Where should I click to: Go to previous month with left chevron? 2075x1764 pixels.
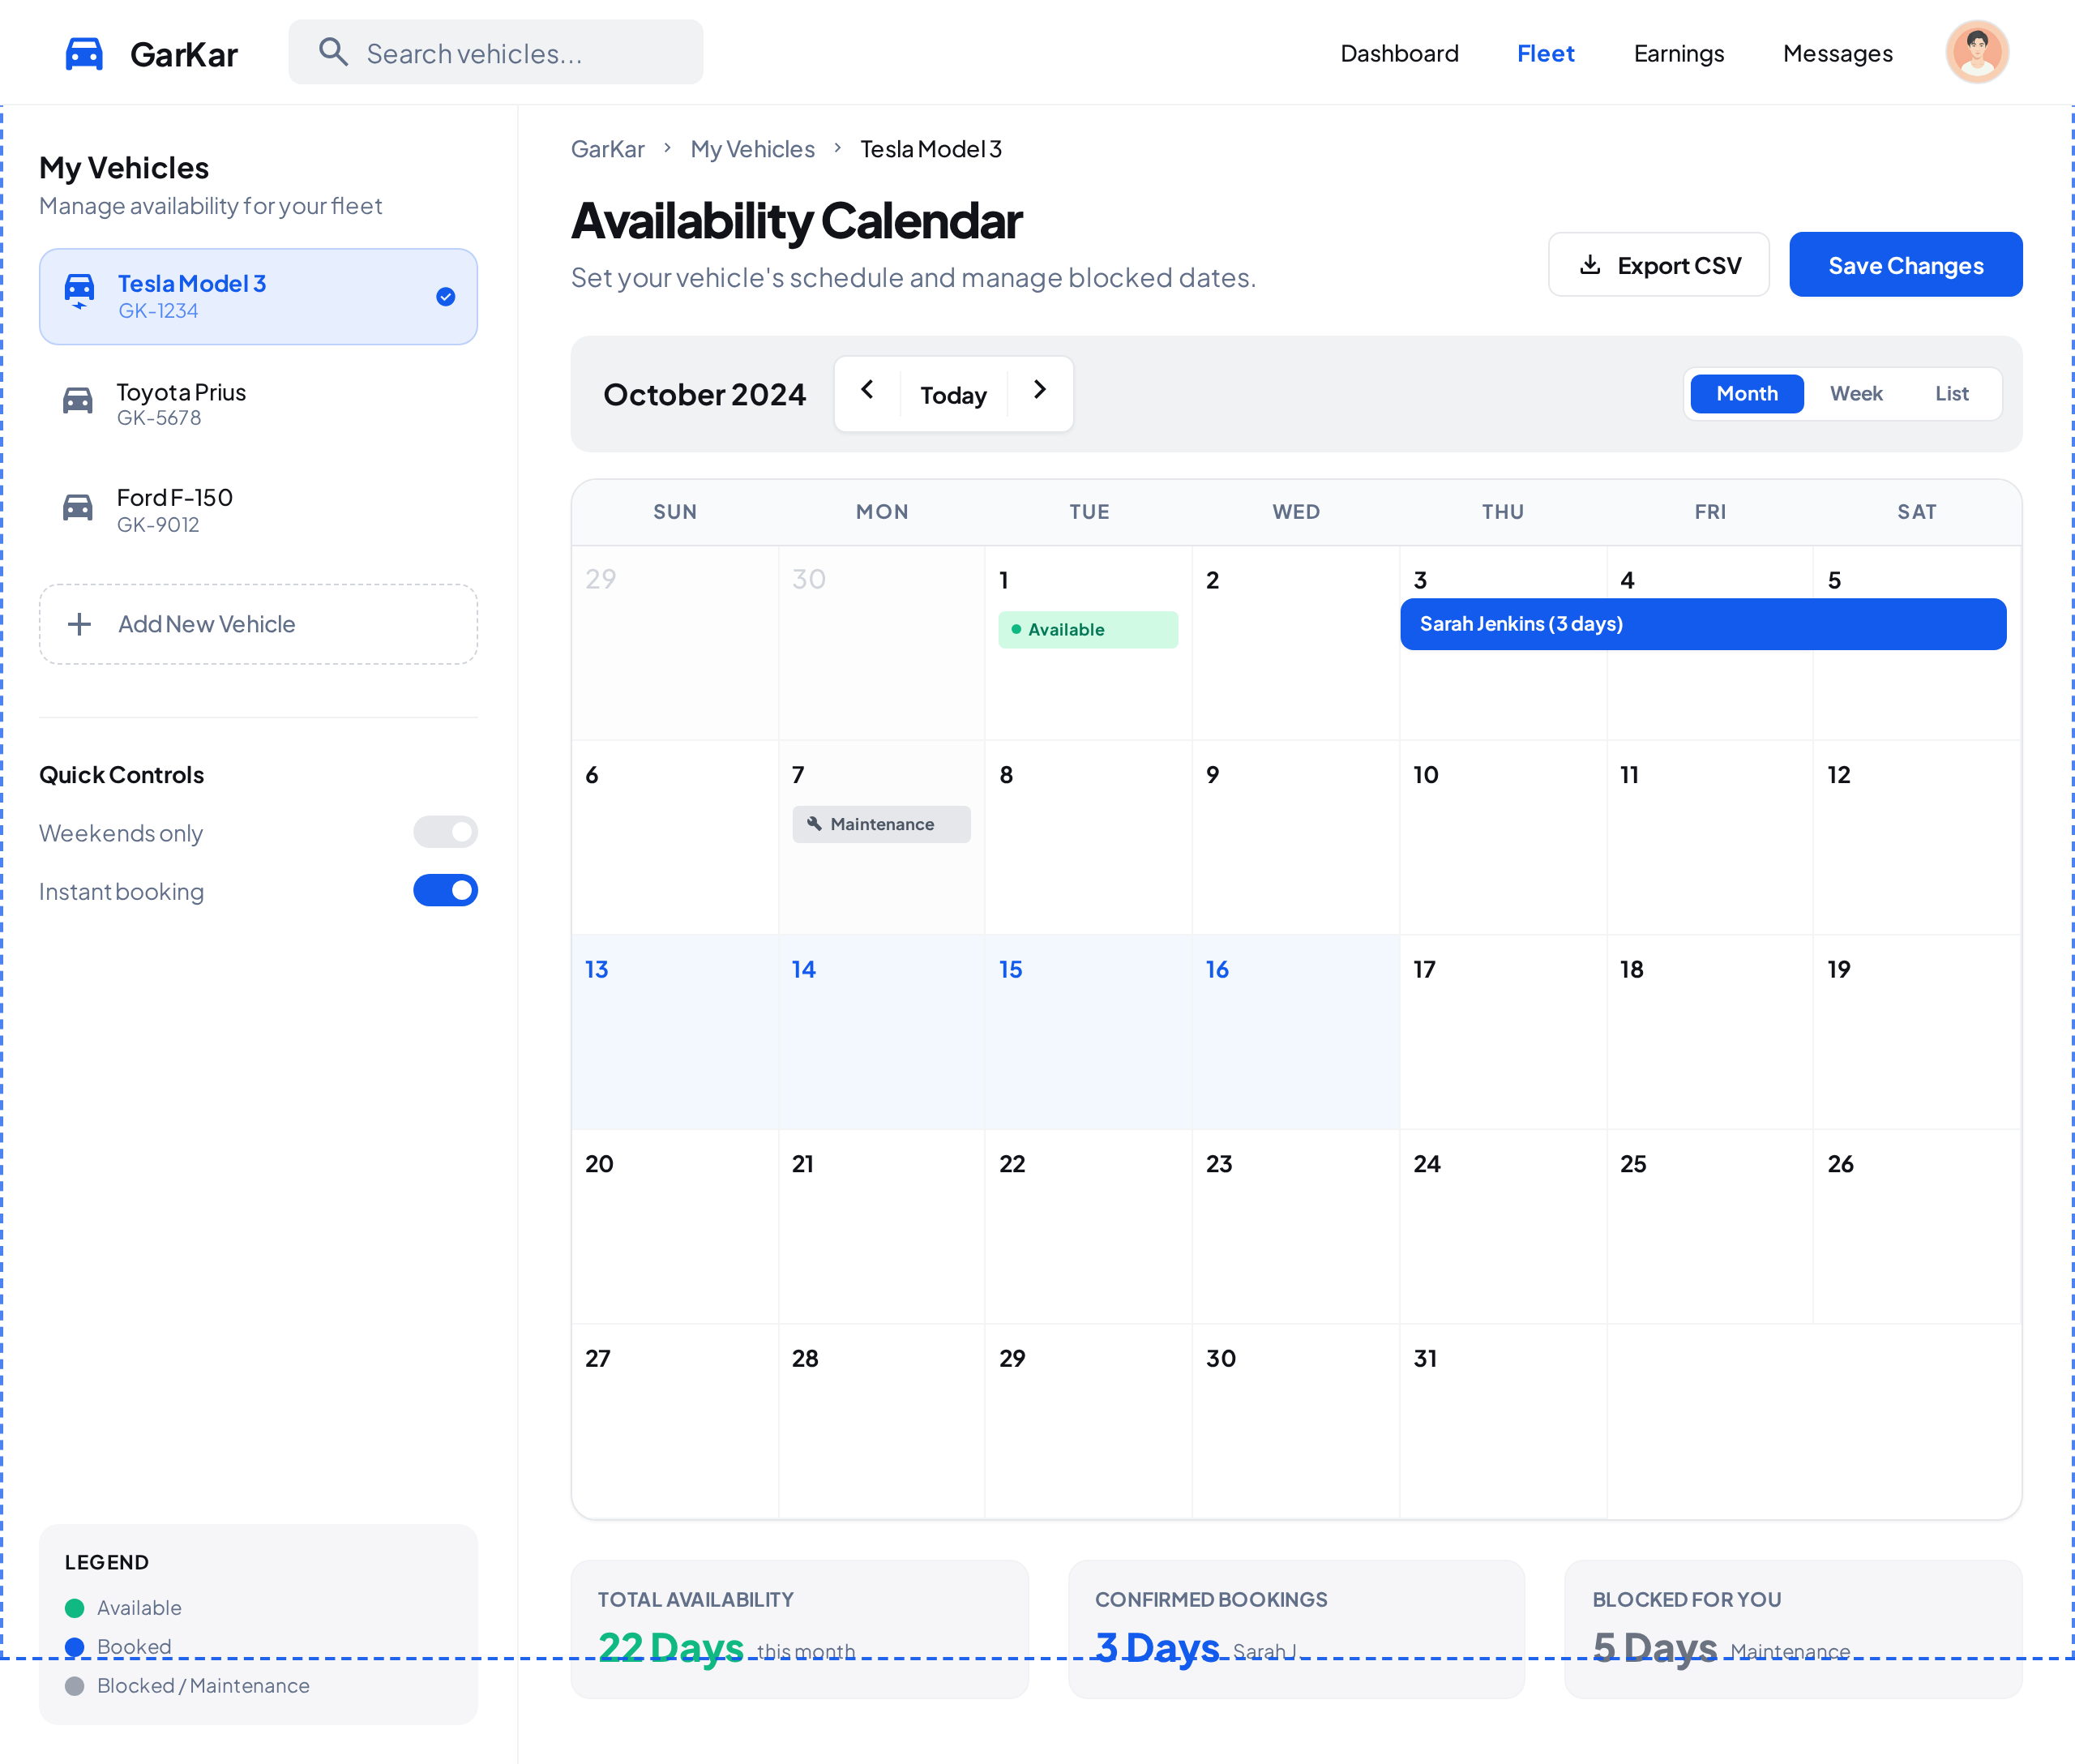coord(868,390)
